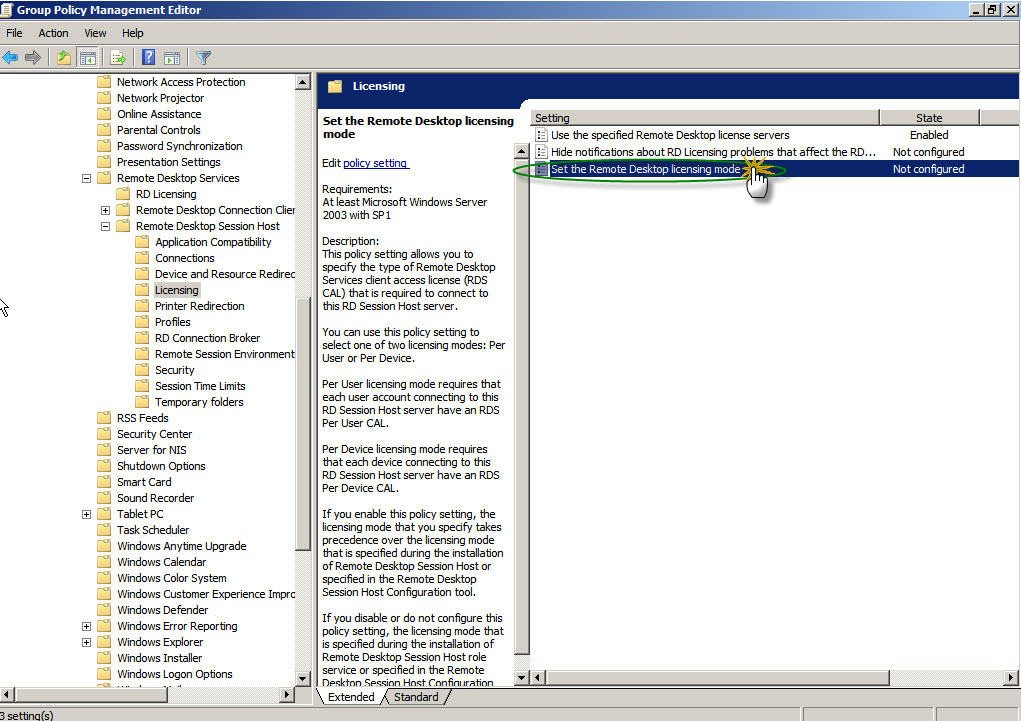Click the folder icon next to RSS Feeds
This screenshot has height=721, width=1021.
point(104,418)
